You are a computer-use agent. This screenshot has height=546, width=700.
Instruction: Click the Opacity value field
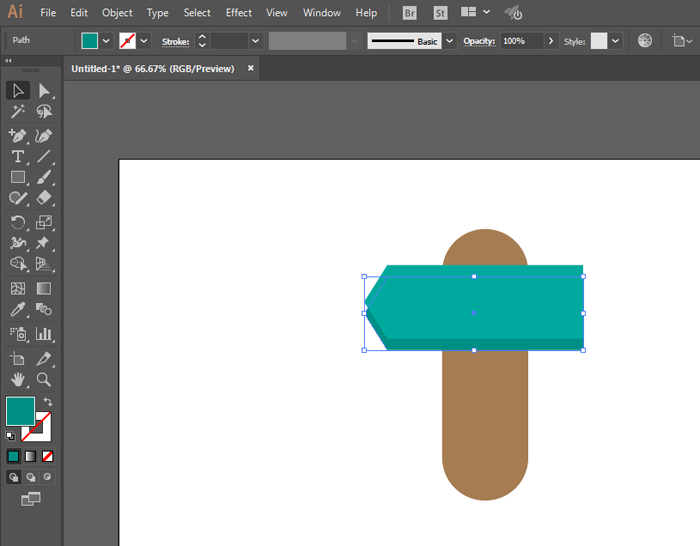coord(520,41)
